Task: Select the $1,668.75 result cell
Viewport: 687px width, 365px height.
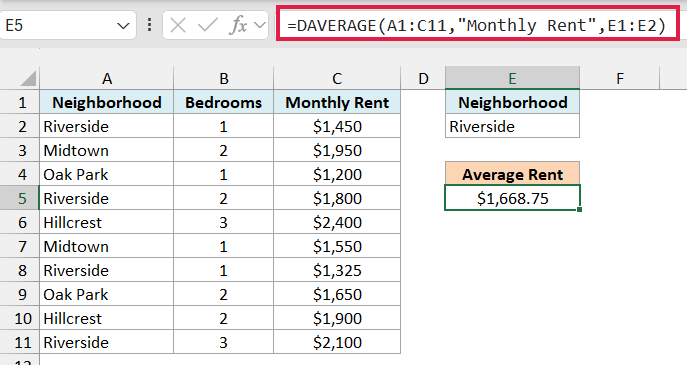Action: 512,198
